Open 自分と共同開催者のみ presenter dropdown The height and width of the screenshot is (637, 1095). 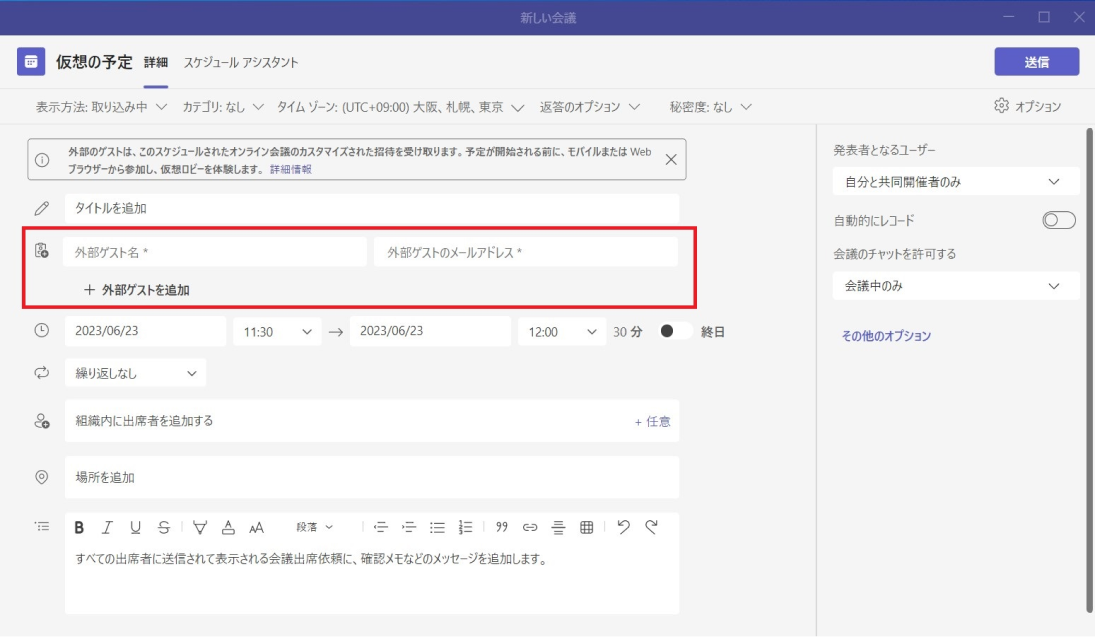coord(956,182)
